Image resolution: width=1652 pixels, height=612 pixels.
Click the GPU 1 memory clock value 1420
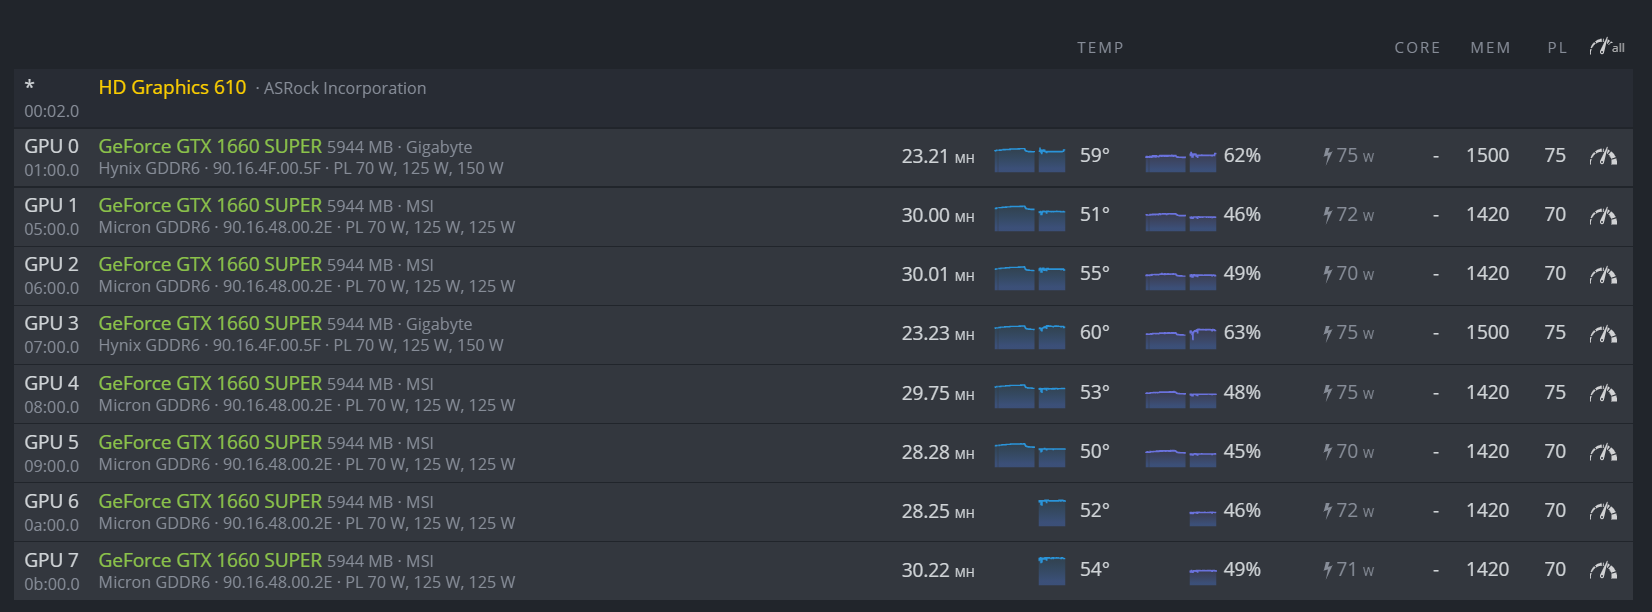(x=1487, y=214)
